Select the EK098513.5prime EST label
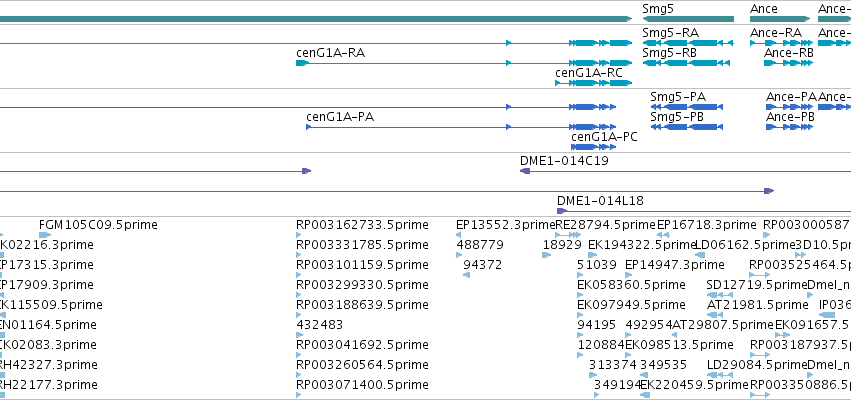This screenshot has width=851, height=400. tap(679, 345)
